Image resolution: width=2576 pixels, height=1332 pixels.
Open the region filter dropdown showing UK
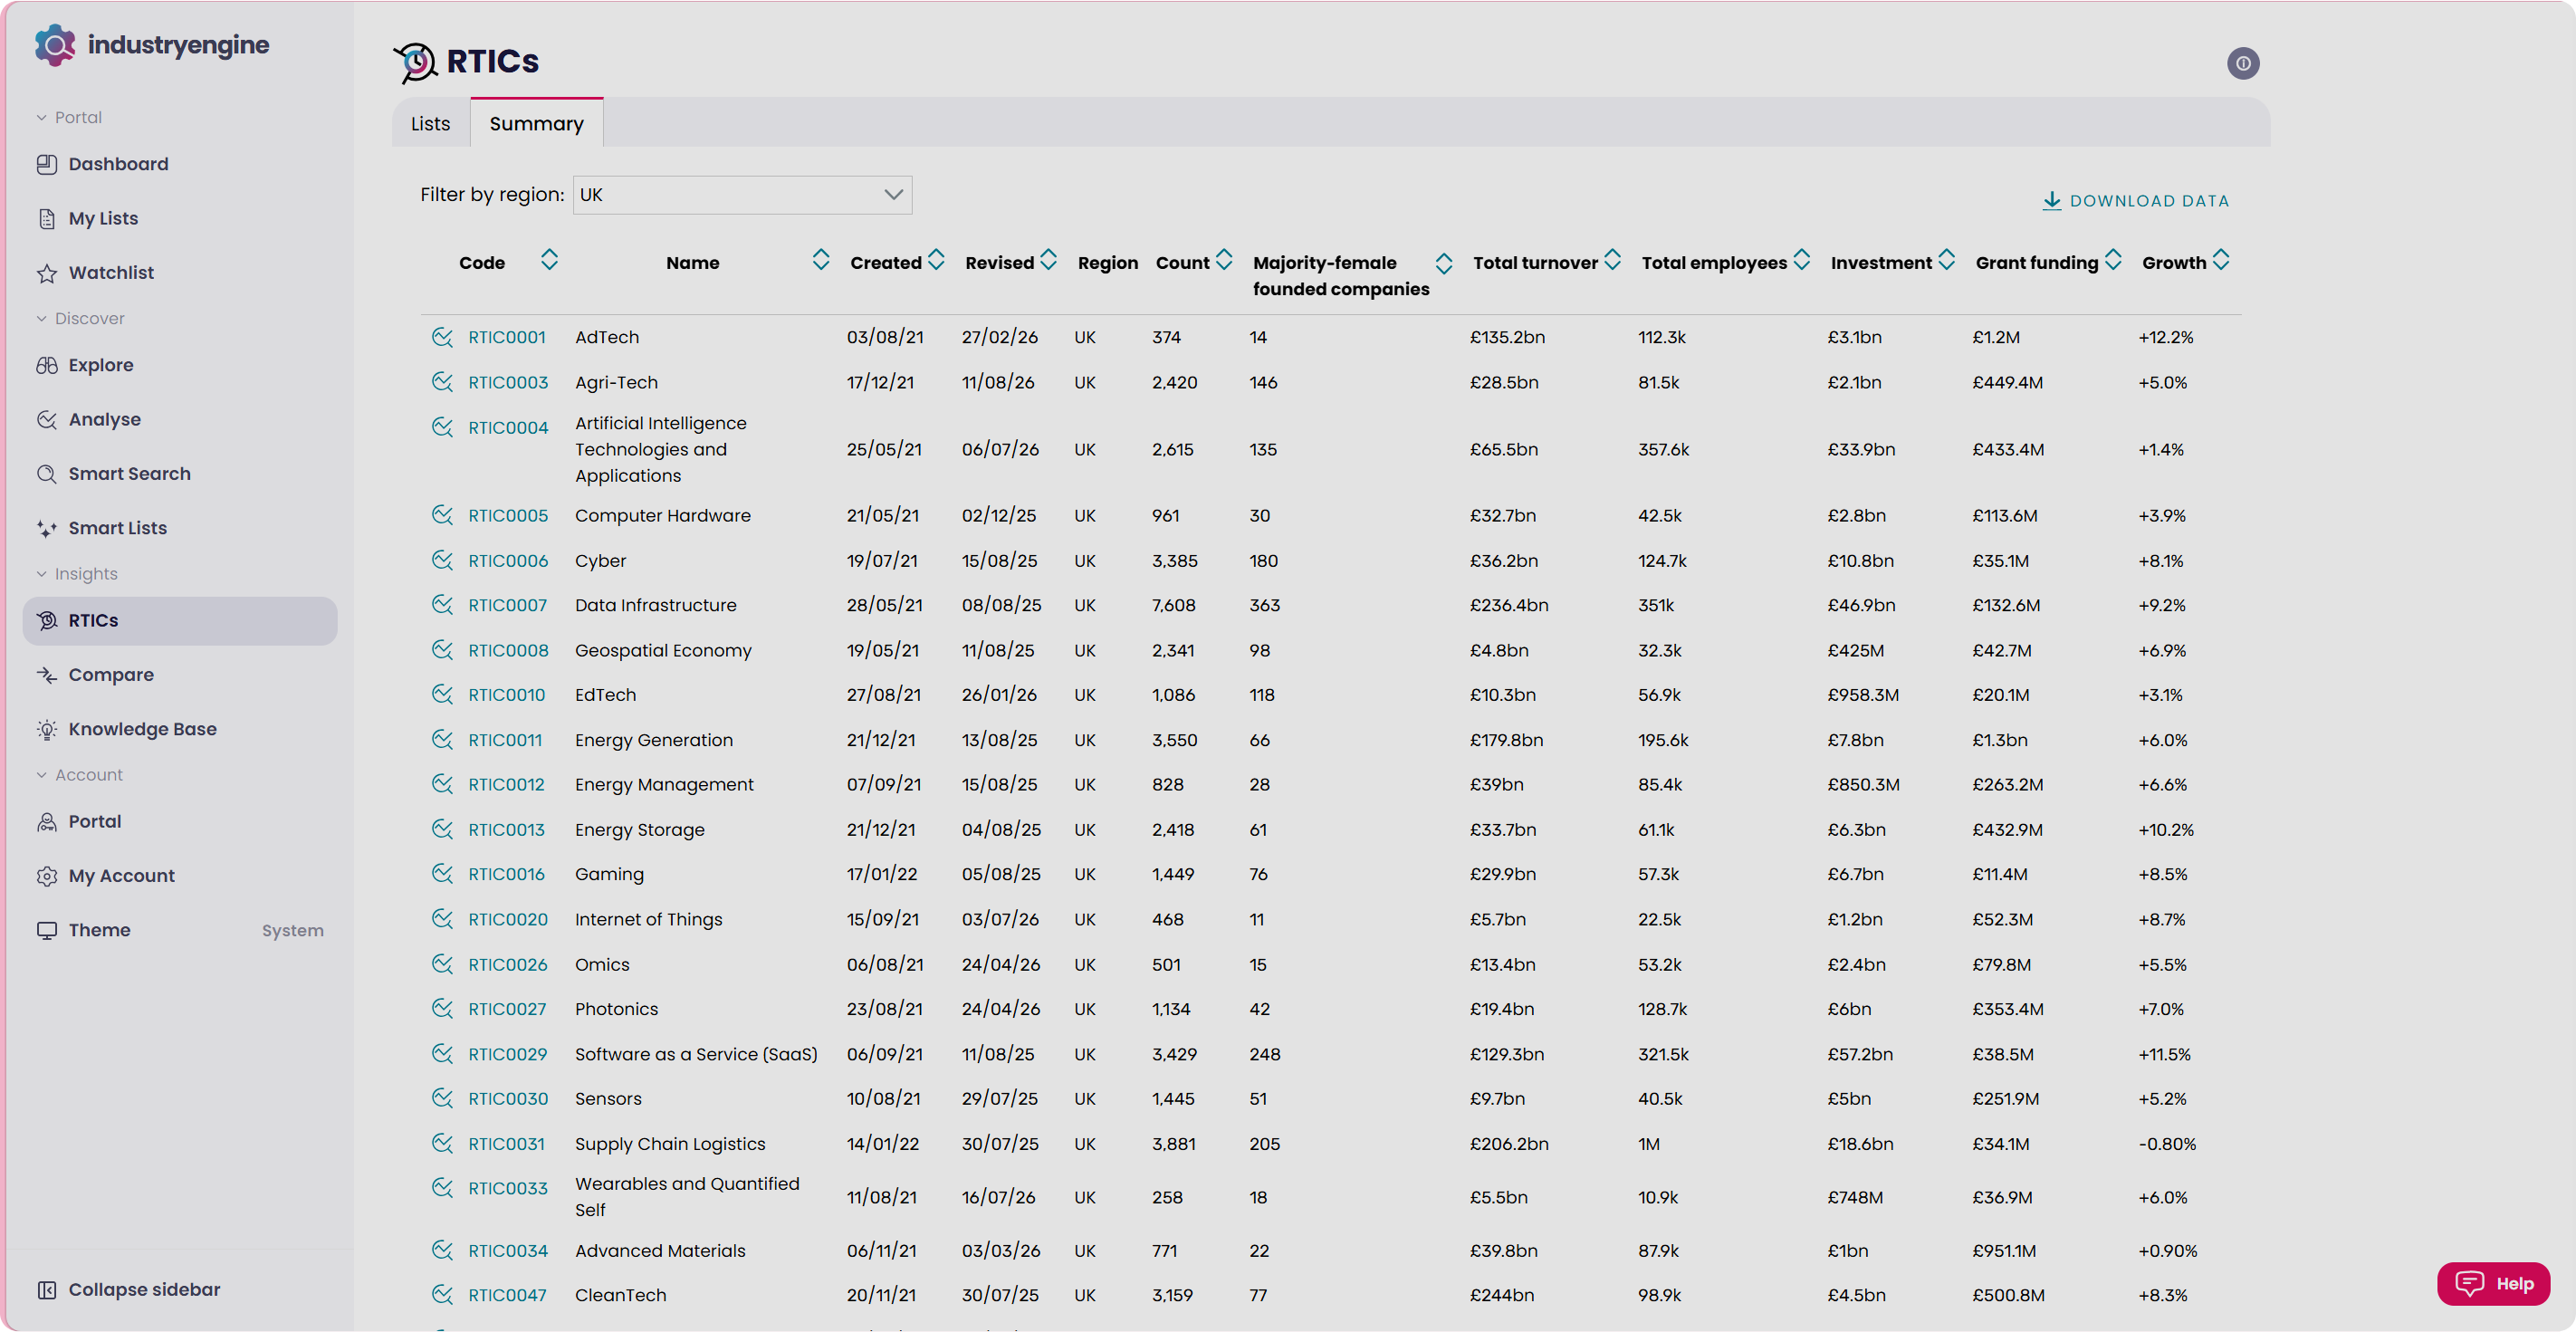click(x=742, y=195)
